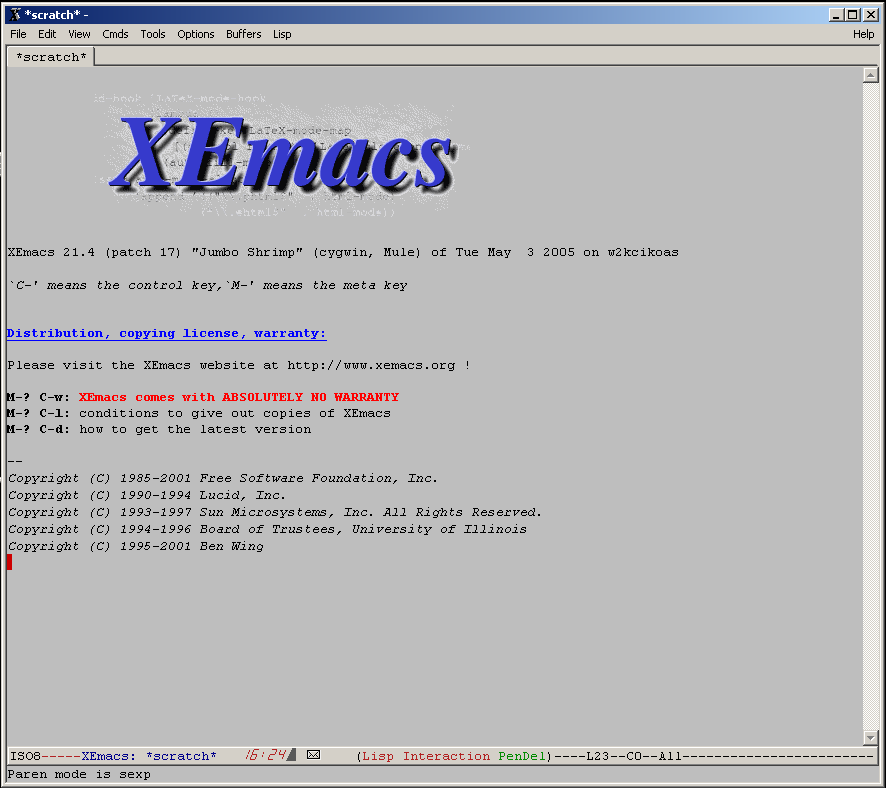Select the *scratch* buffer tab

click(51, 57)
